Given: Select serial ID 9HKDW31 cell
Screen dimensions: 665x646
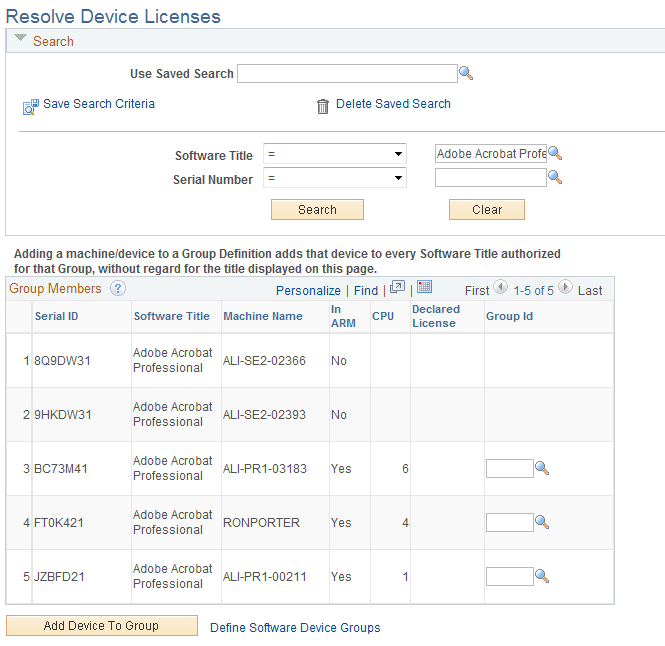Looking at the screenshot, I should [63, 414].
